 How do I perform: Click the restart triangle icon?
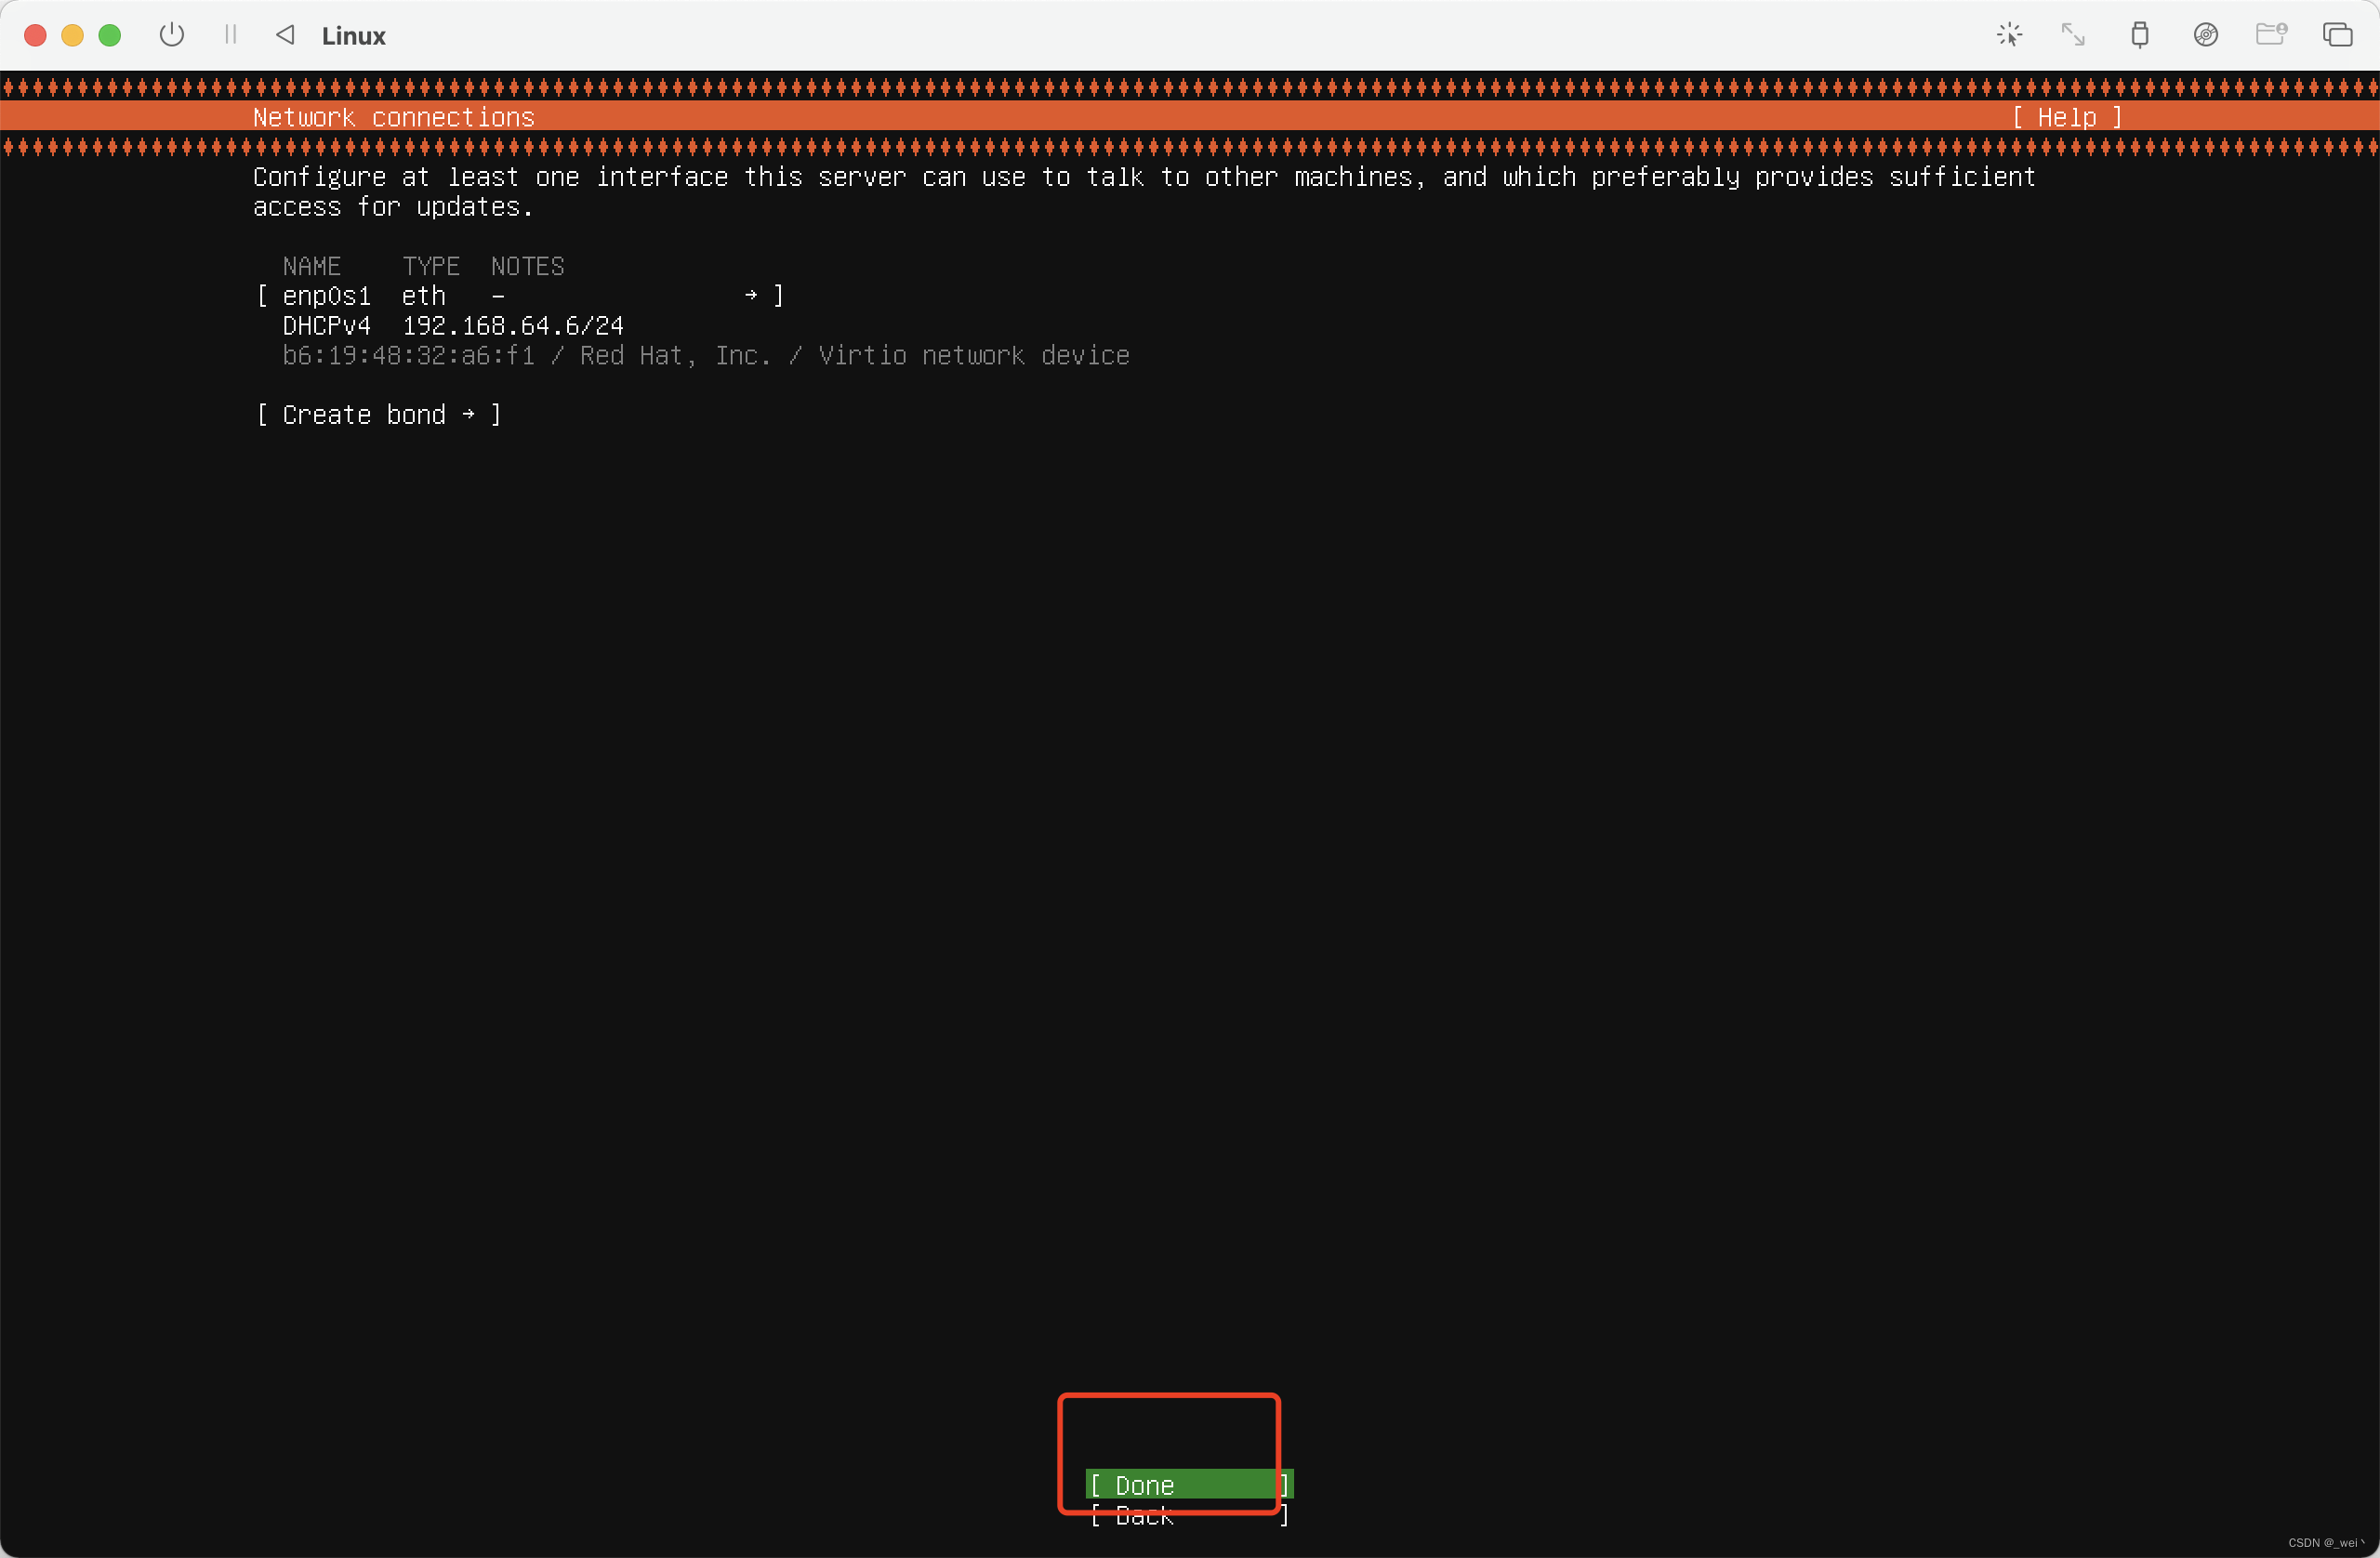(x=286, y=35)
